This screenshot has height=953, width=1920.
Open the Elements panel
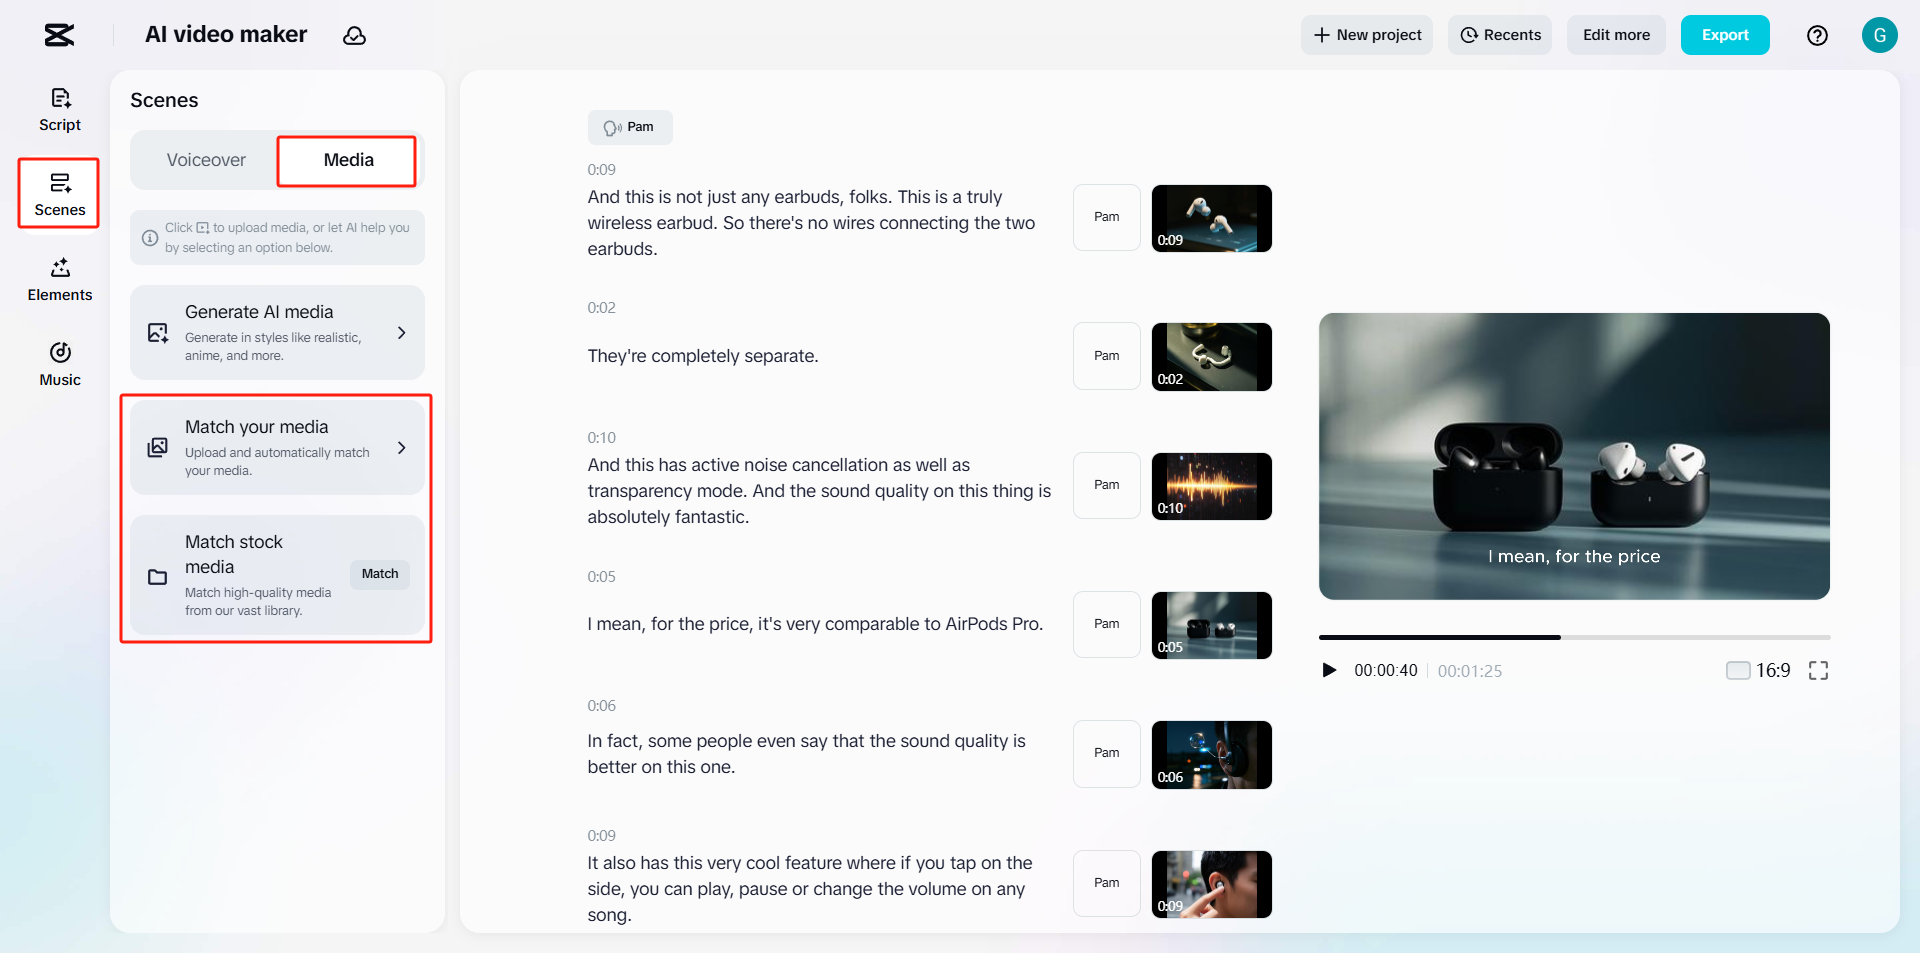tap(59, 278)
